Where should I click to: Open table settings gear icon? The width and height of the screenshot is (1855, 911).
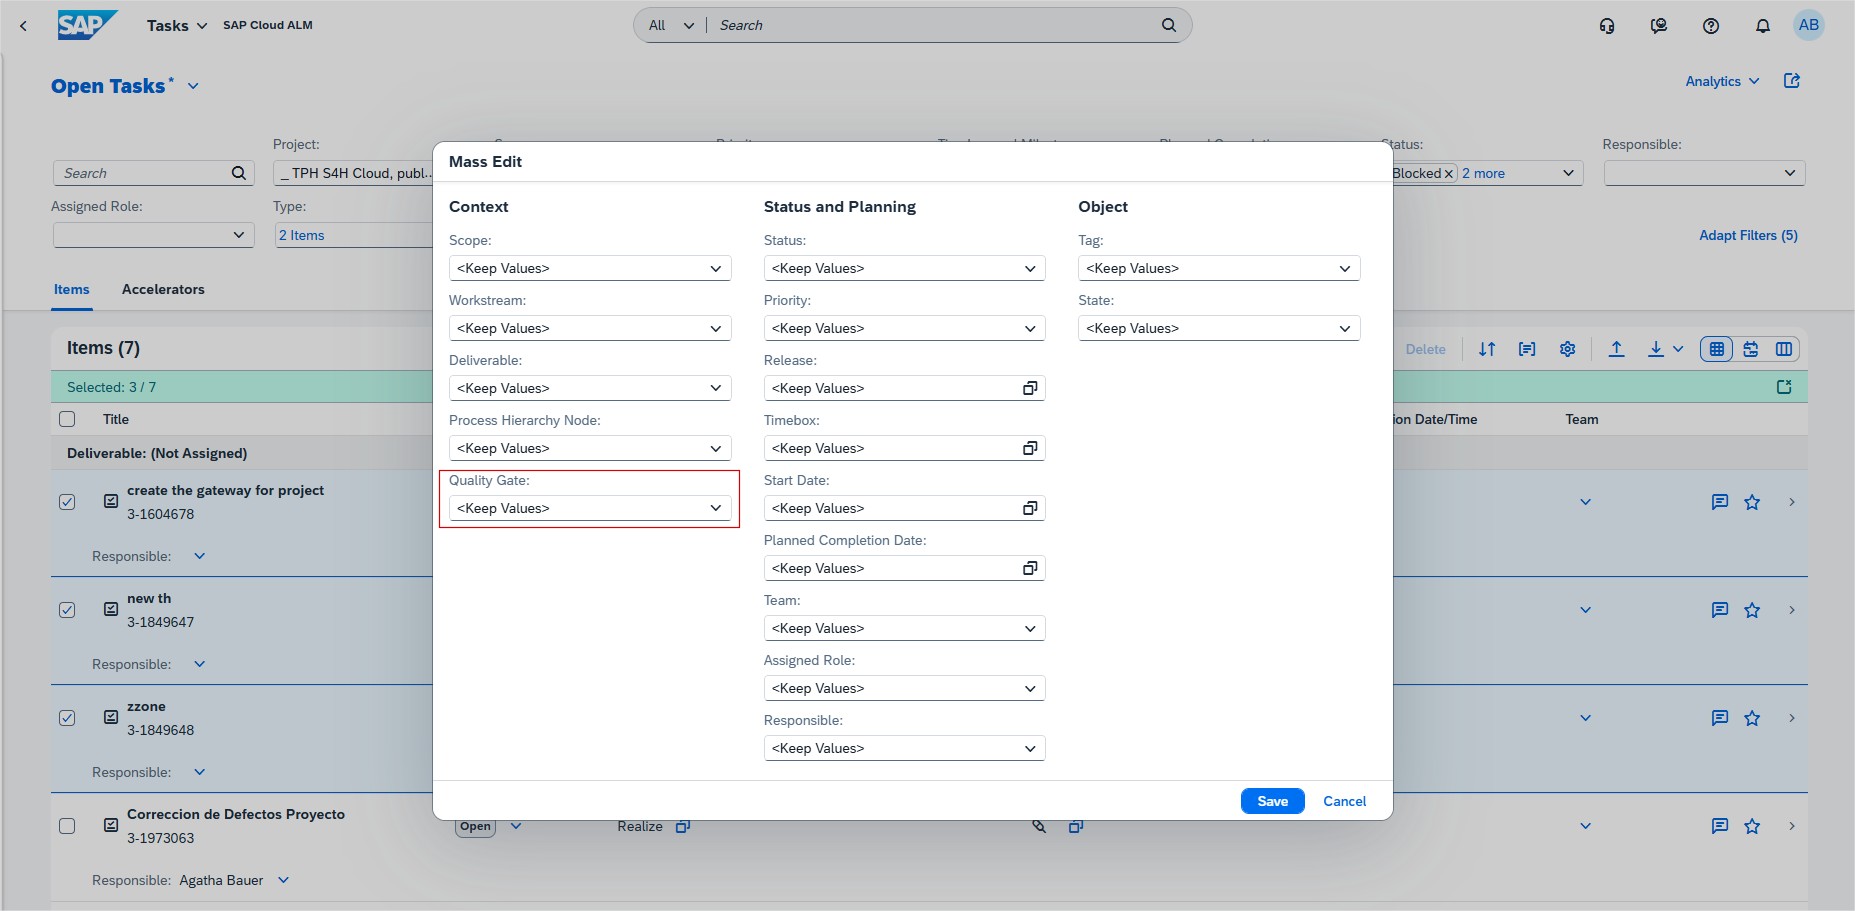pyautogui.click(x=1567, y=349)
